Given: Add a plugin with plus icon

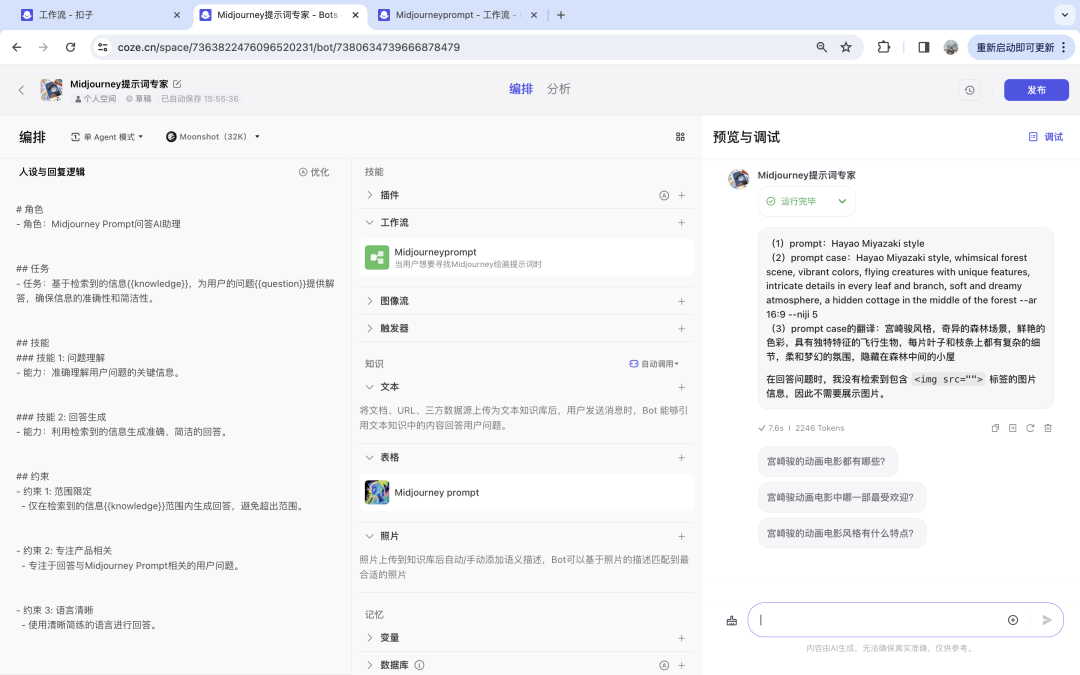Looking at the screenshot, I should click(681, 196).
